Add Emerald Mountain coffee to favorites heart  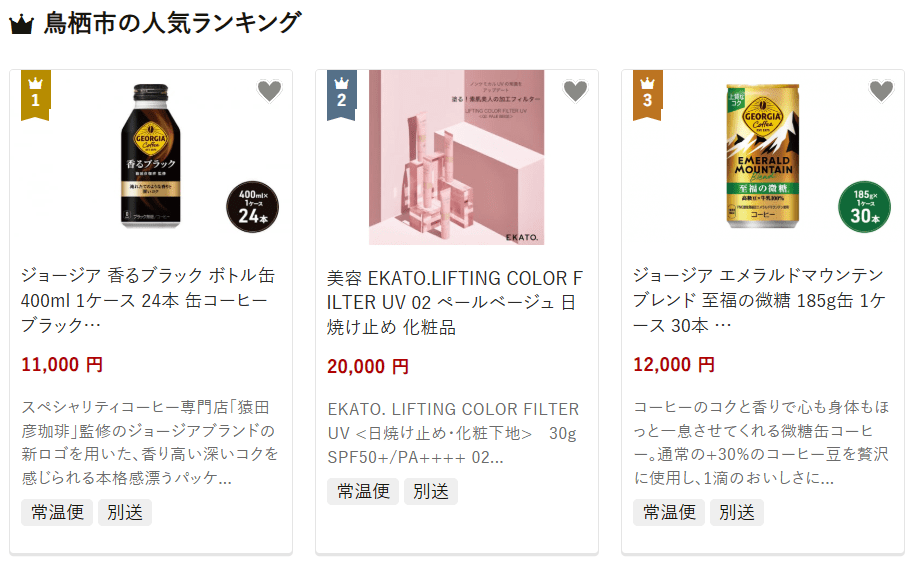(881, 91)
